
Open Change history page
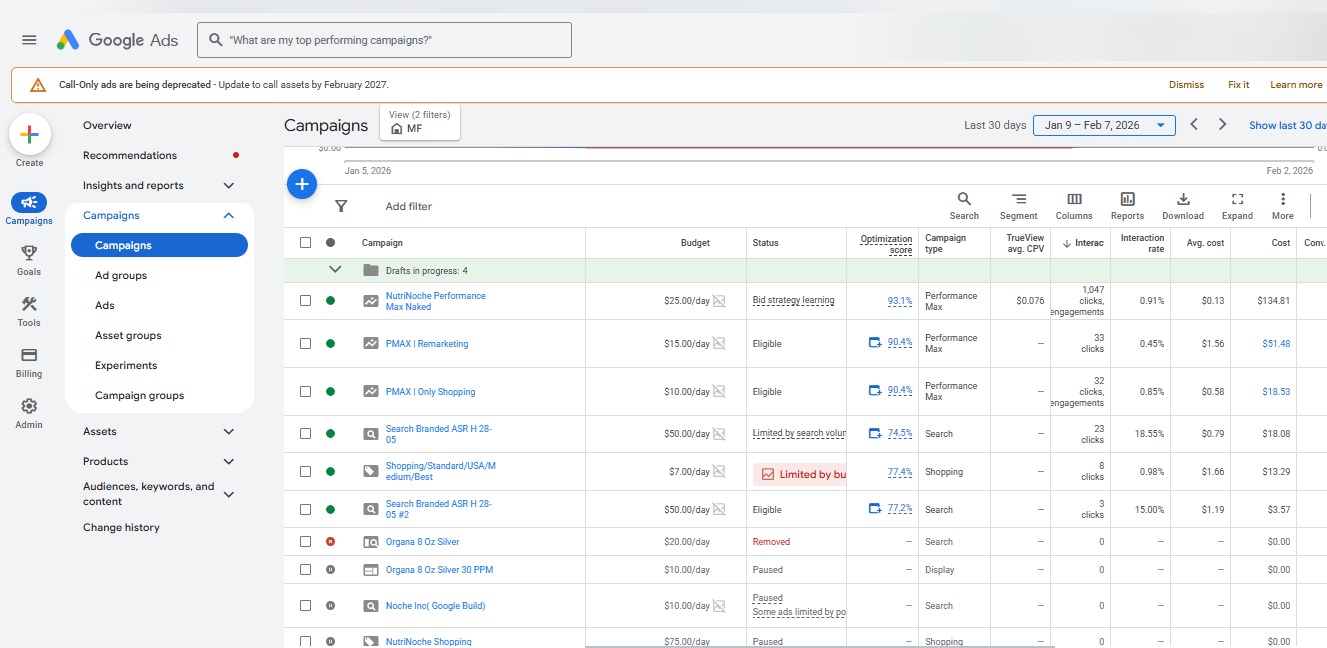121,528
